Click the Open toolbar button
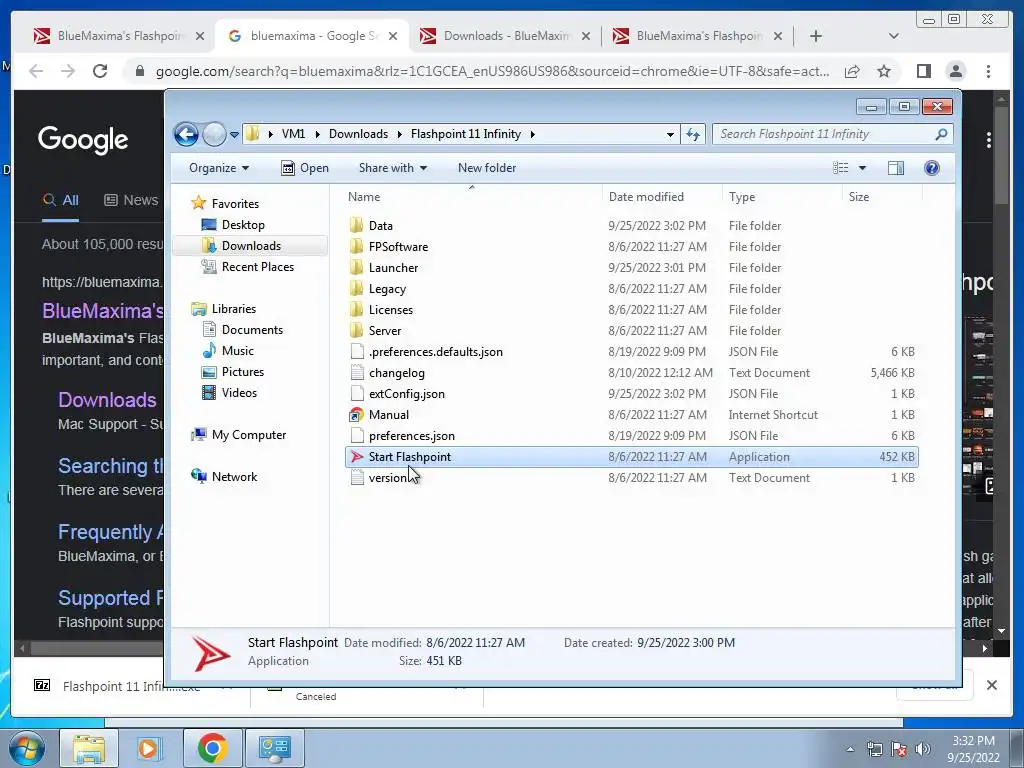The width and height of the screenshot is (1024, 768). point(305,168)
